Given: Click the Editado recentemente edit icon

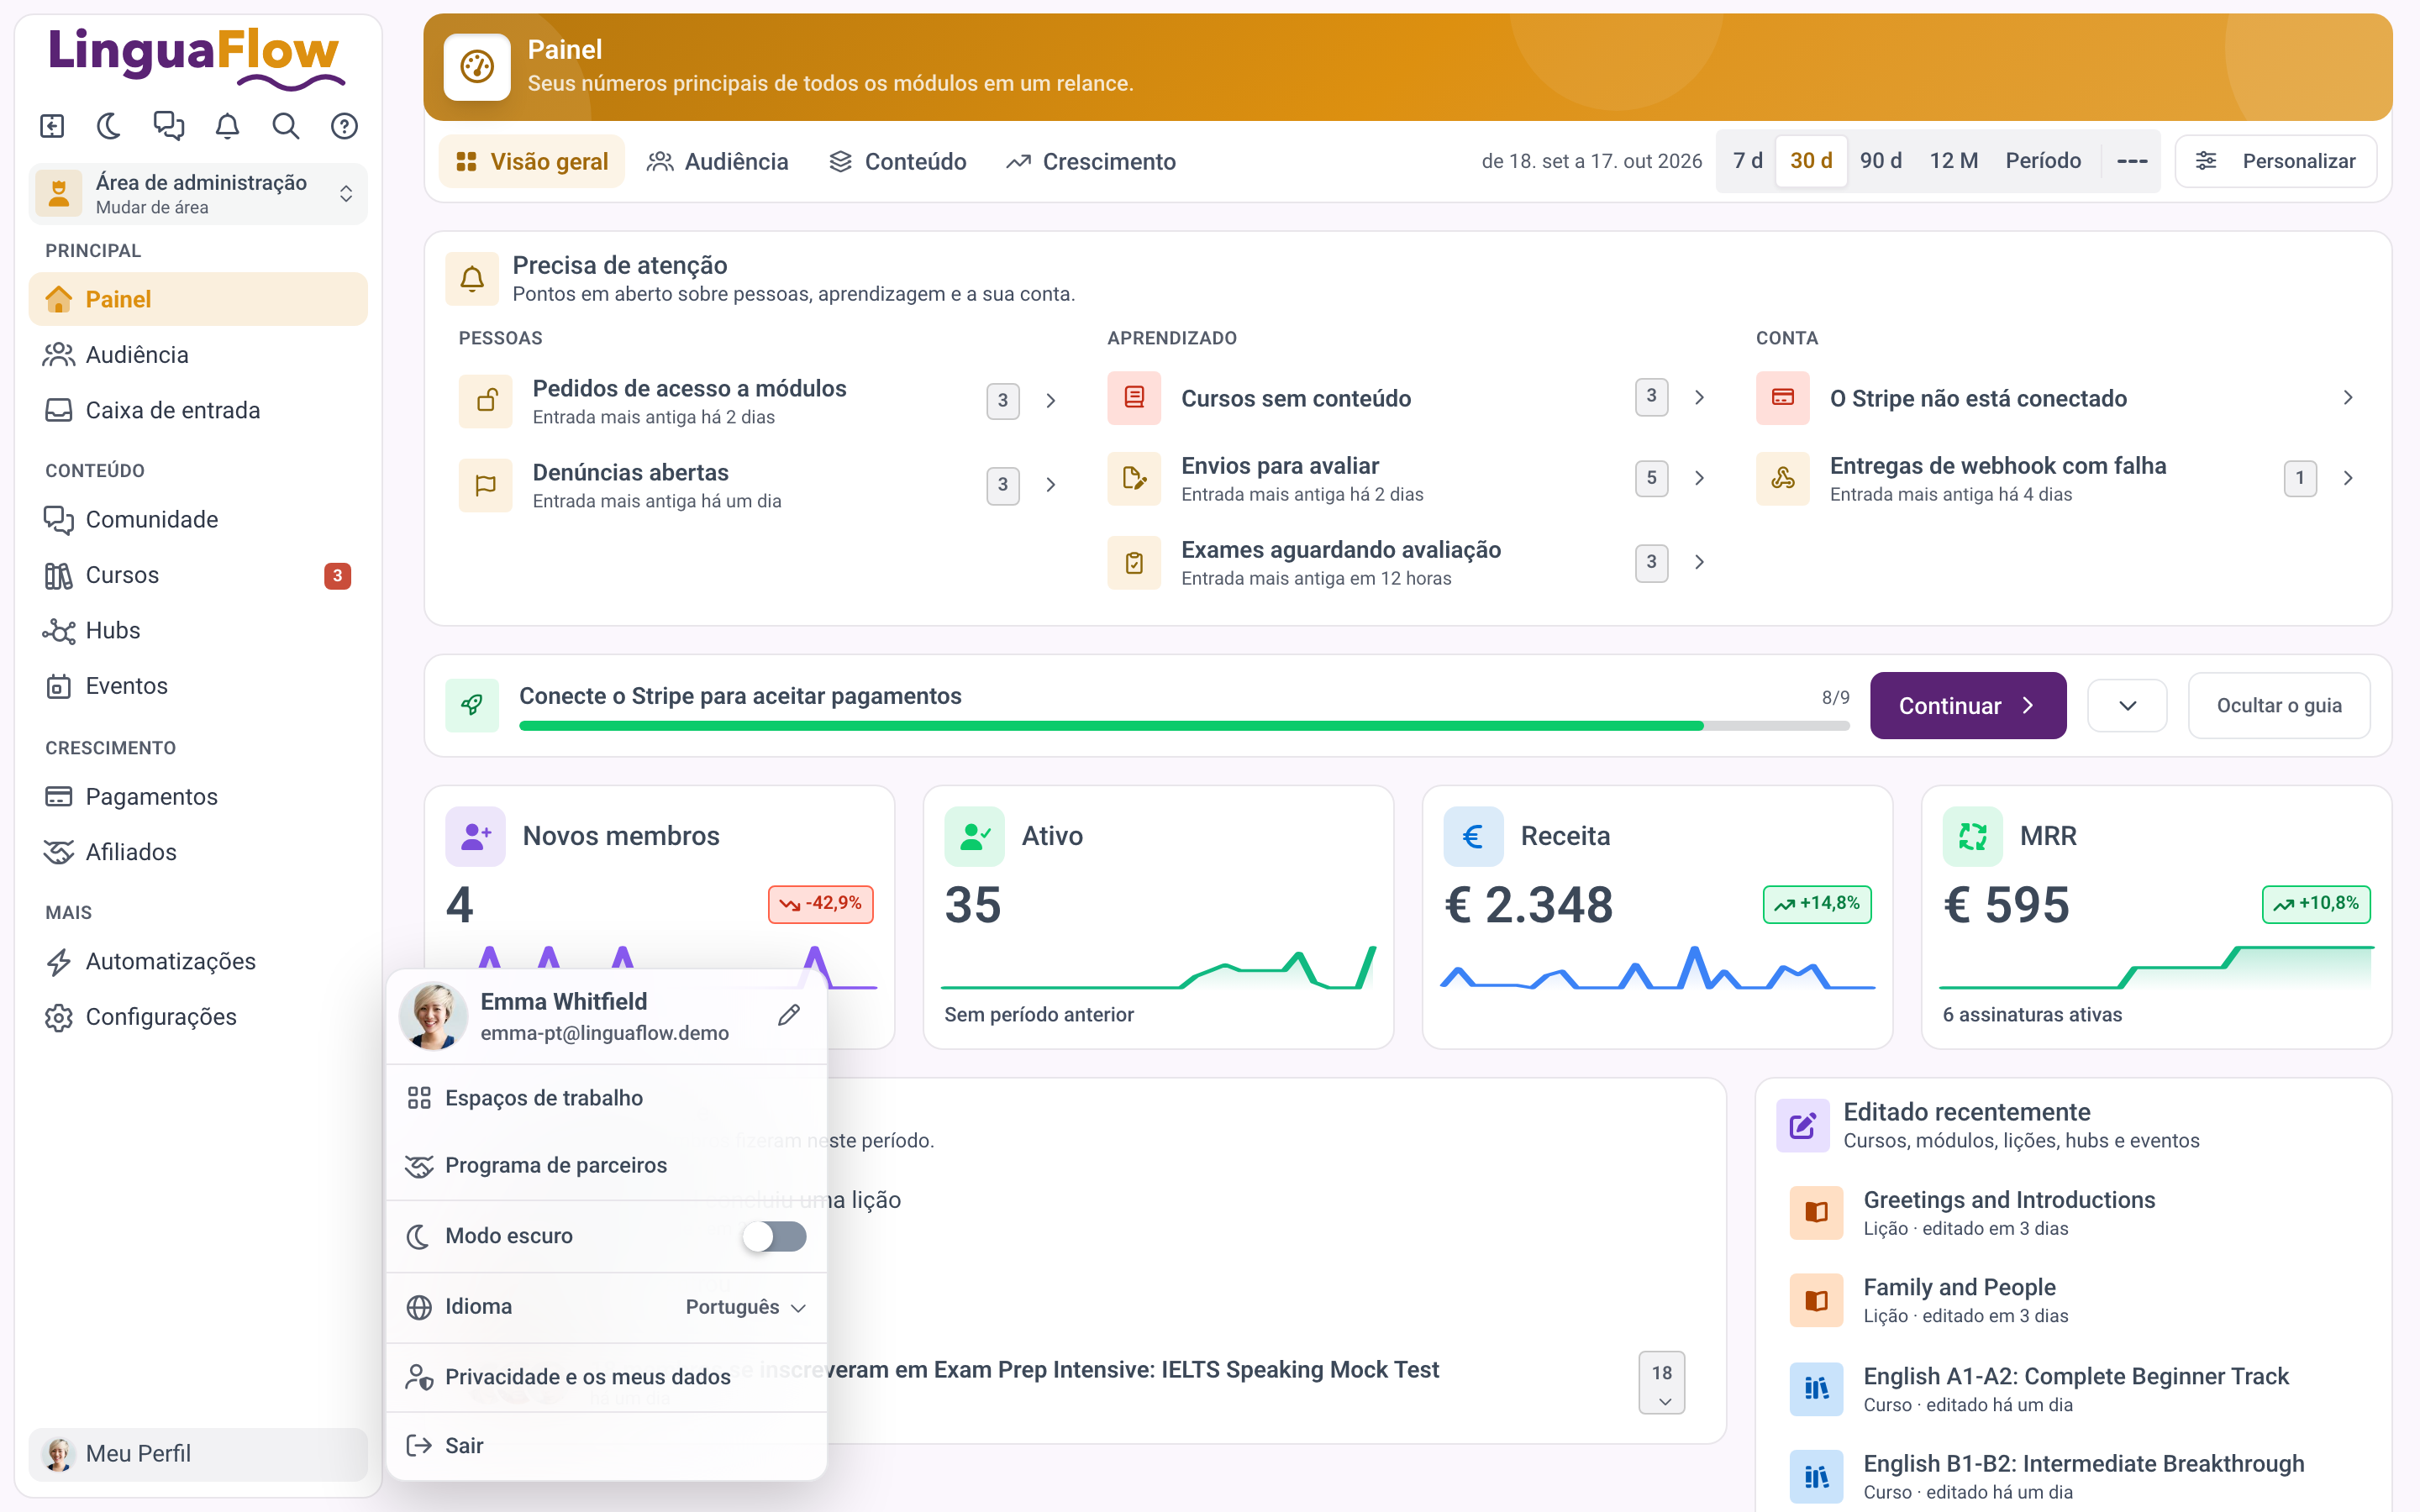Looking at the screenshot, I should (x=1803, y=1125).
